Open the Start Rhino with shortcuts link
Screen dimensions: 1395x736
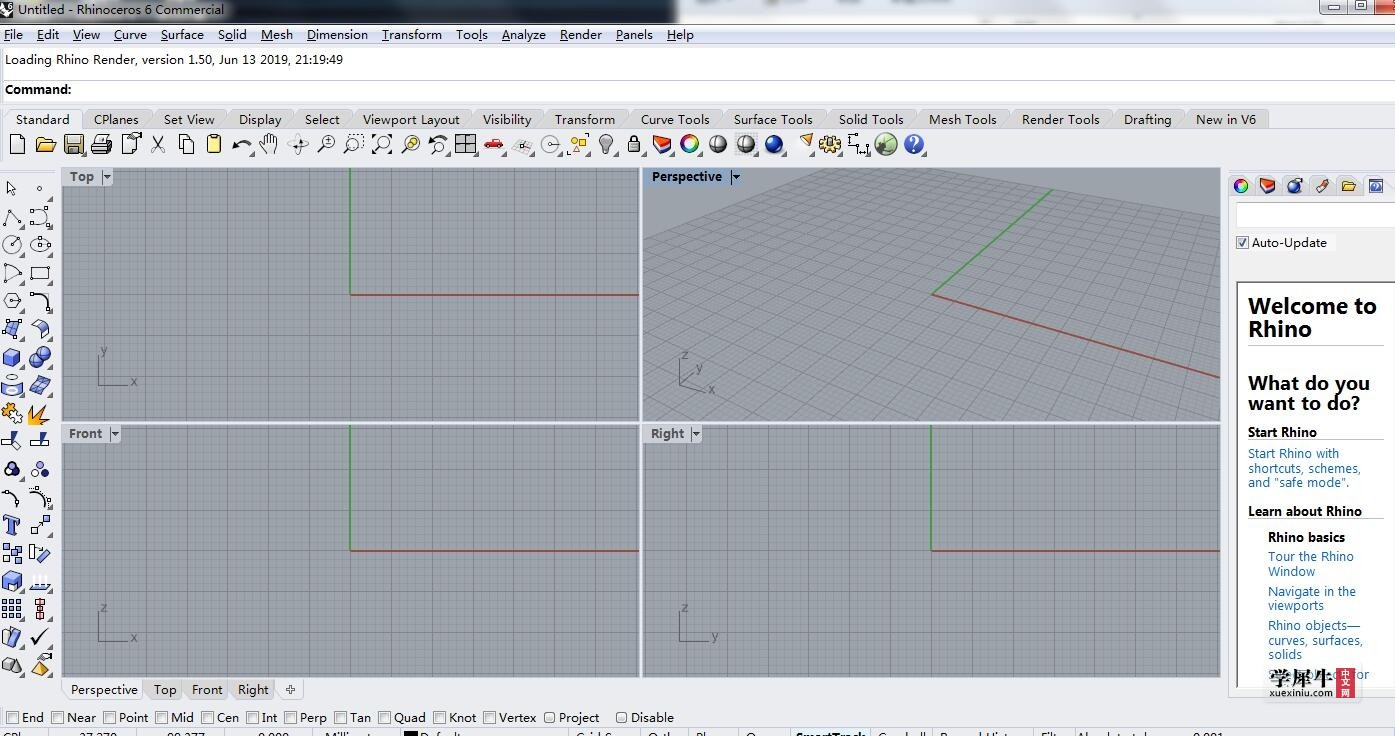[1304, 468]
